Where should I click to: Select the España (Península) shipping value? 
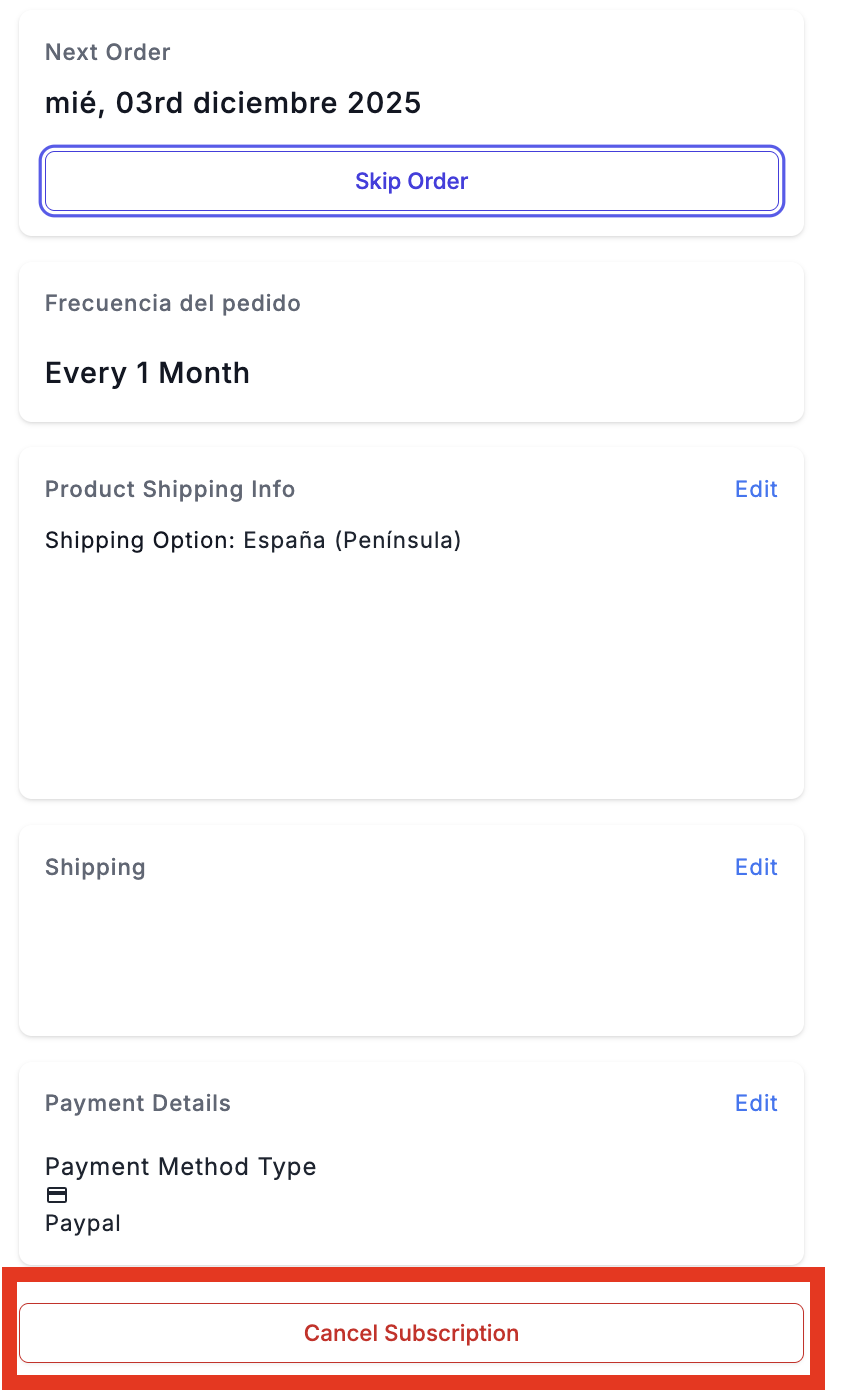(352, 541)
